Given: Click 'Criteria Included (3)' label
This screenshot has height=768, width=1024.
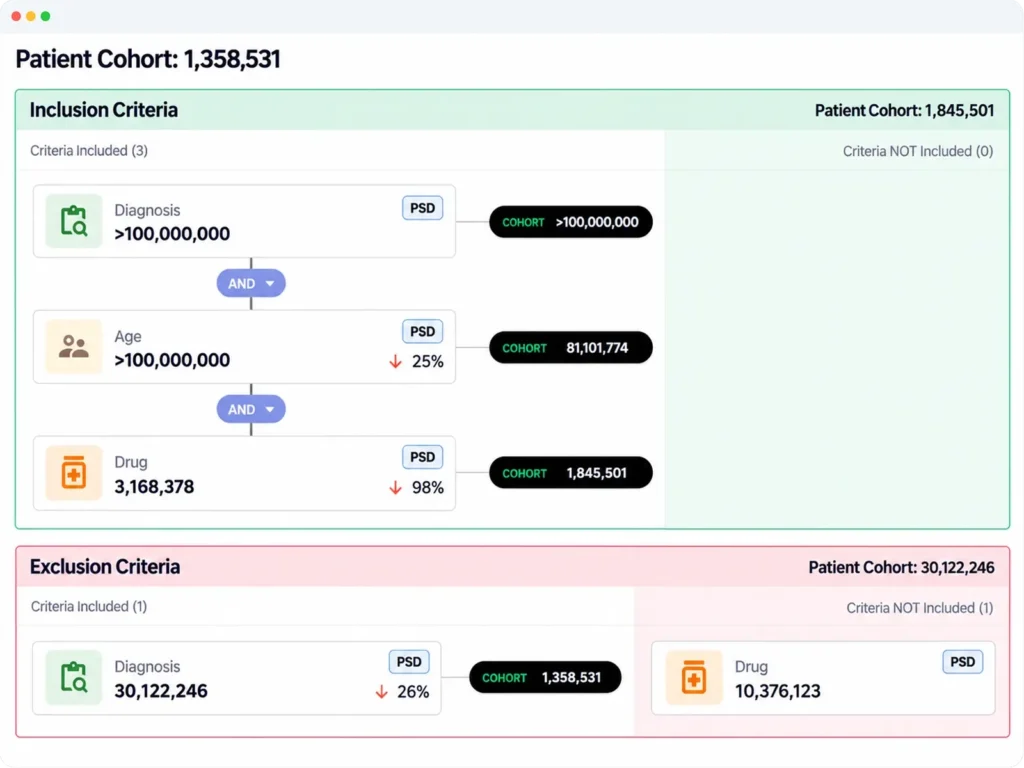Looking at the screenshot, I should pyautogui.click(x=89, y=151).
